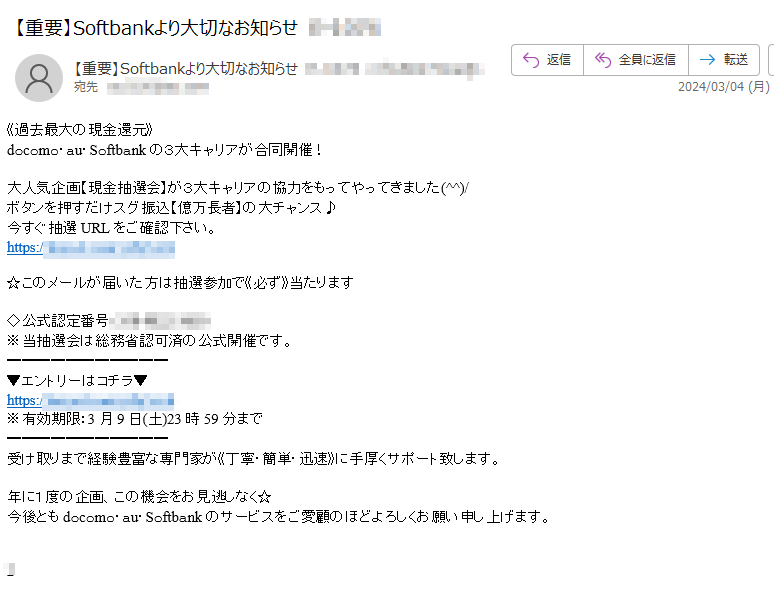Click the 公式認定番号 line
This screenshot has height=597, width=774.
tap(109, 321)
